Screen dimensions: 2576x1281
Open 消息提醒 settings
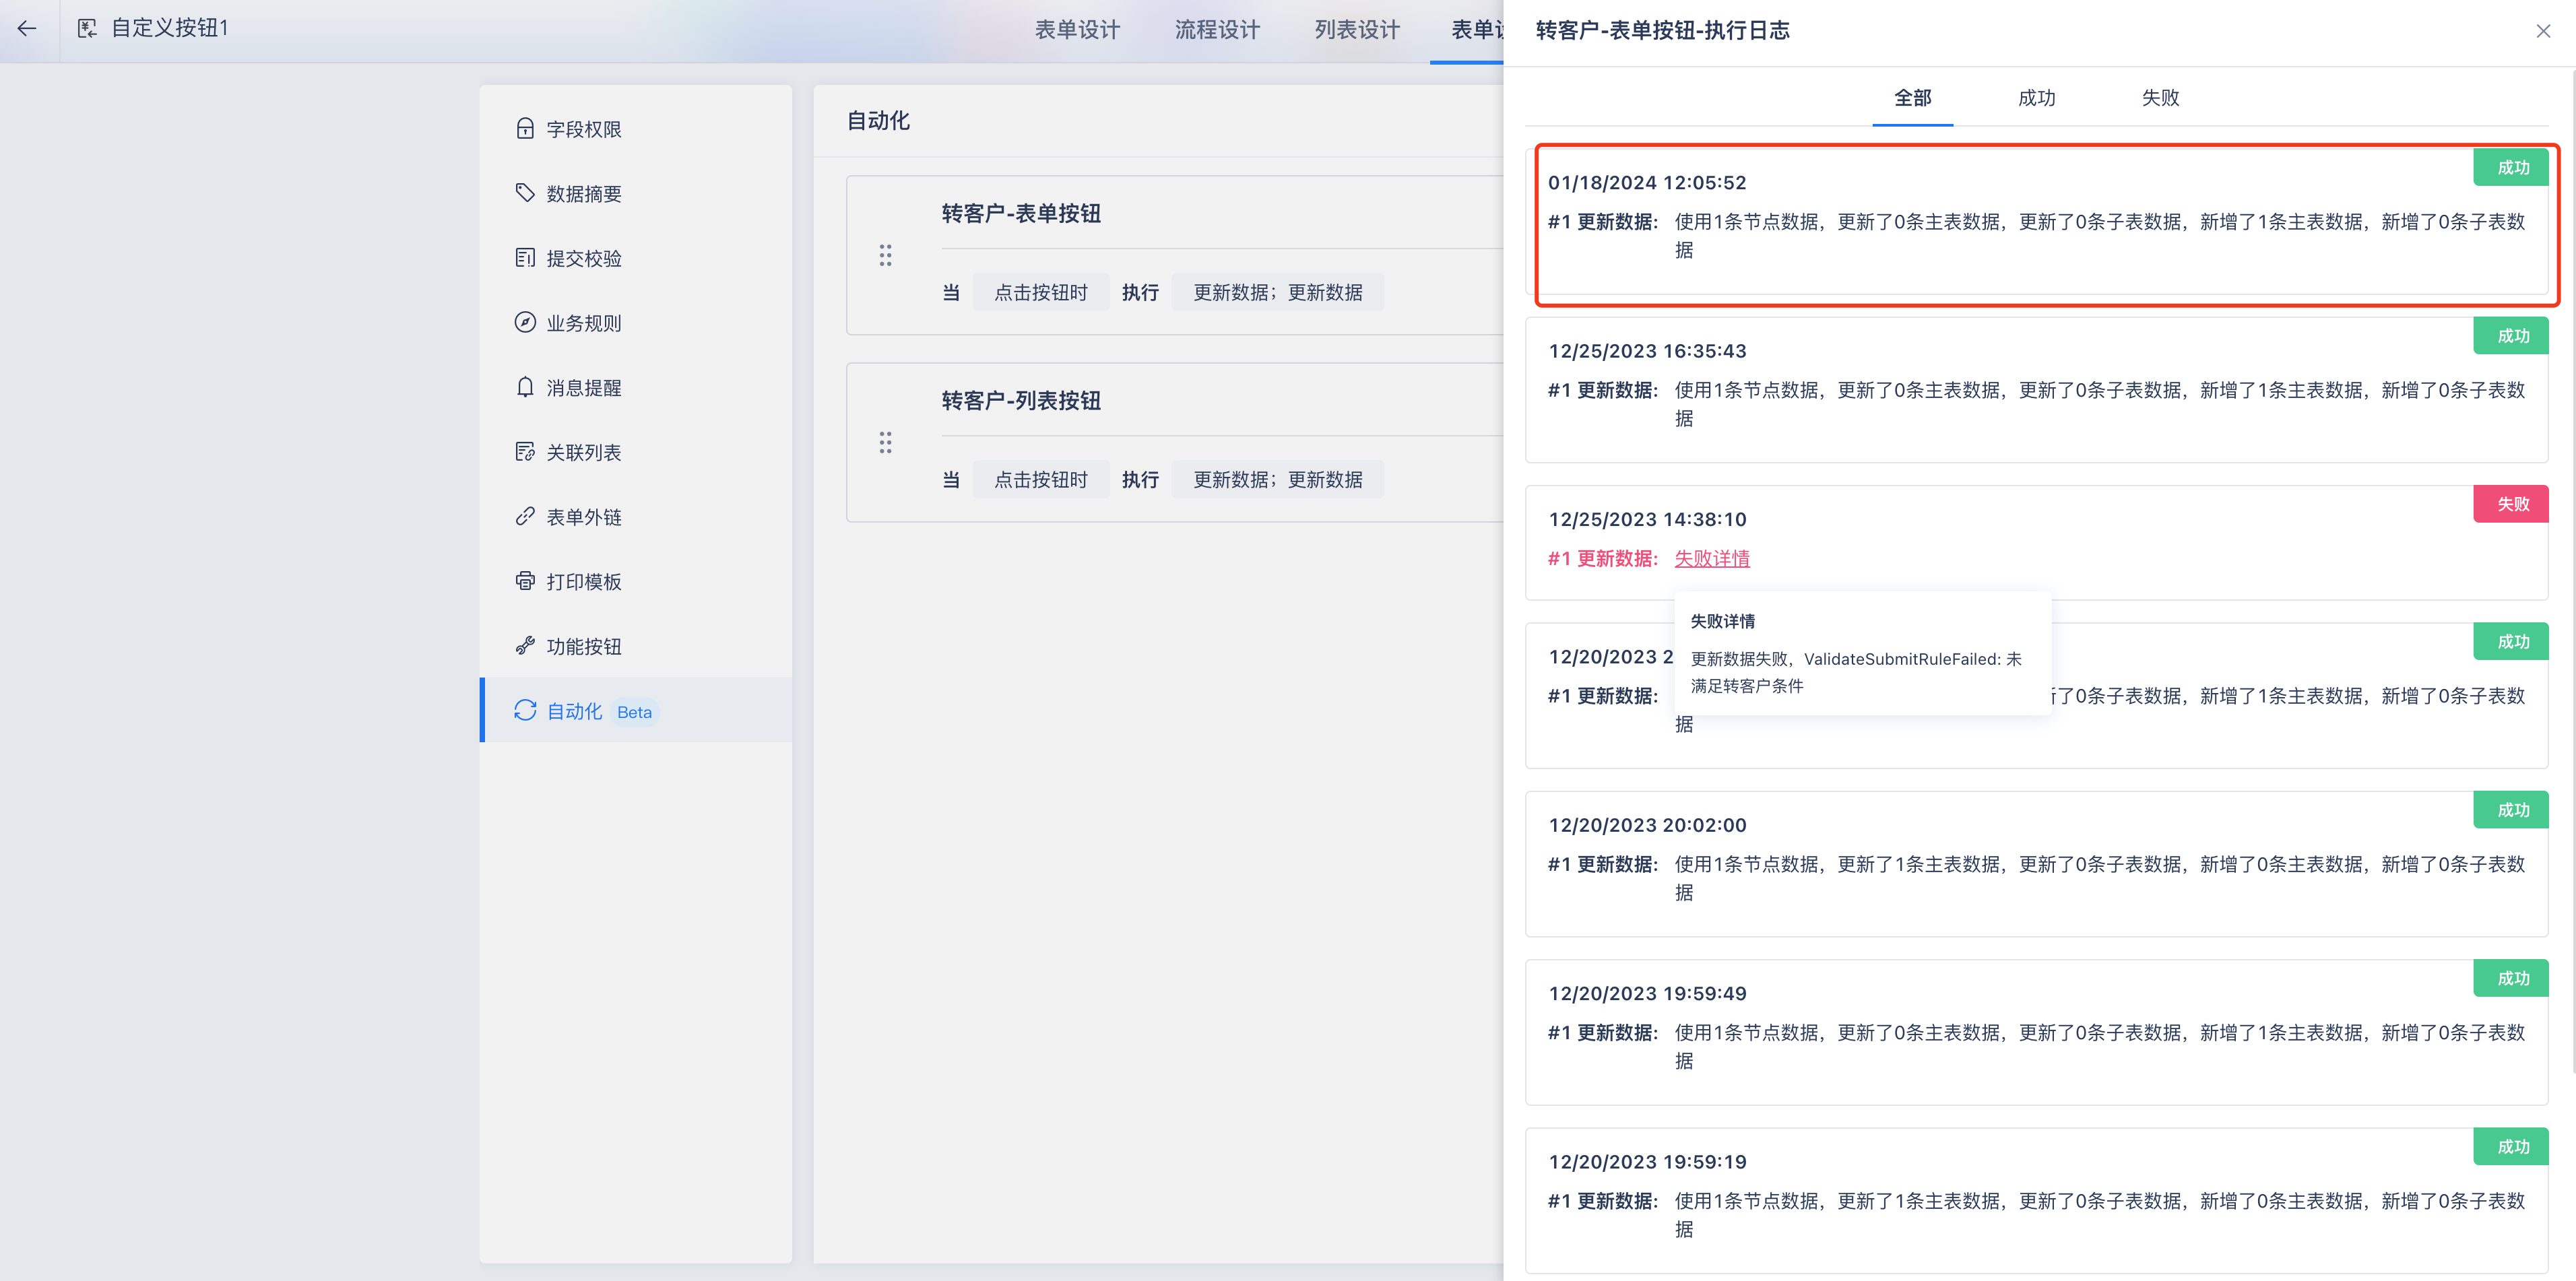[636, 387]
